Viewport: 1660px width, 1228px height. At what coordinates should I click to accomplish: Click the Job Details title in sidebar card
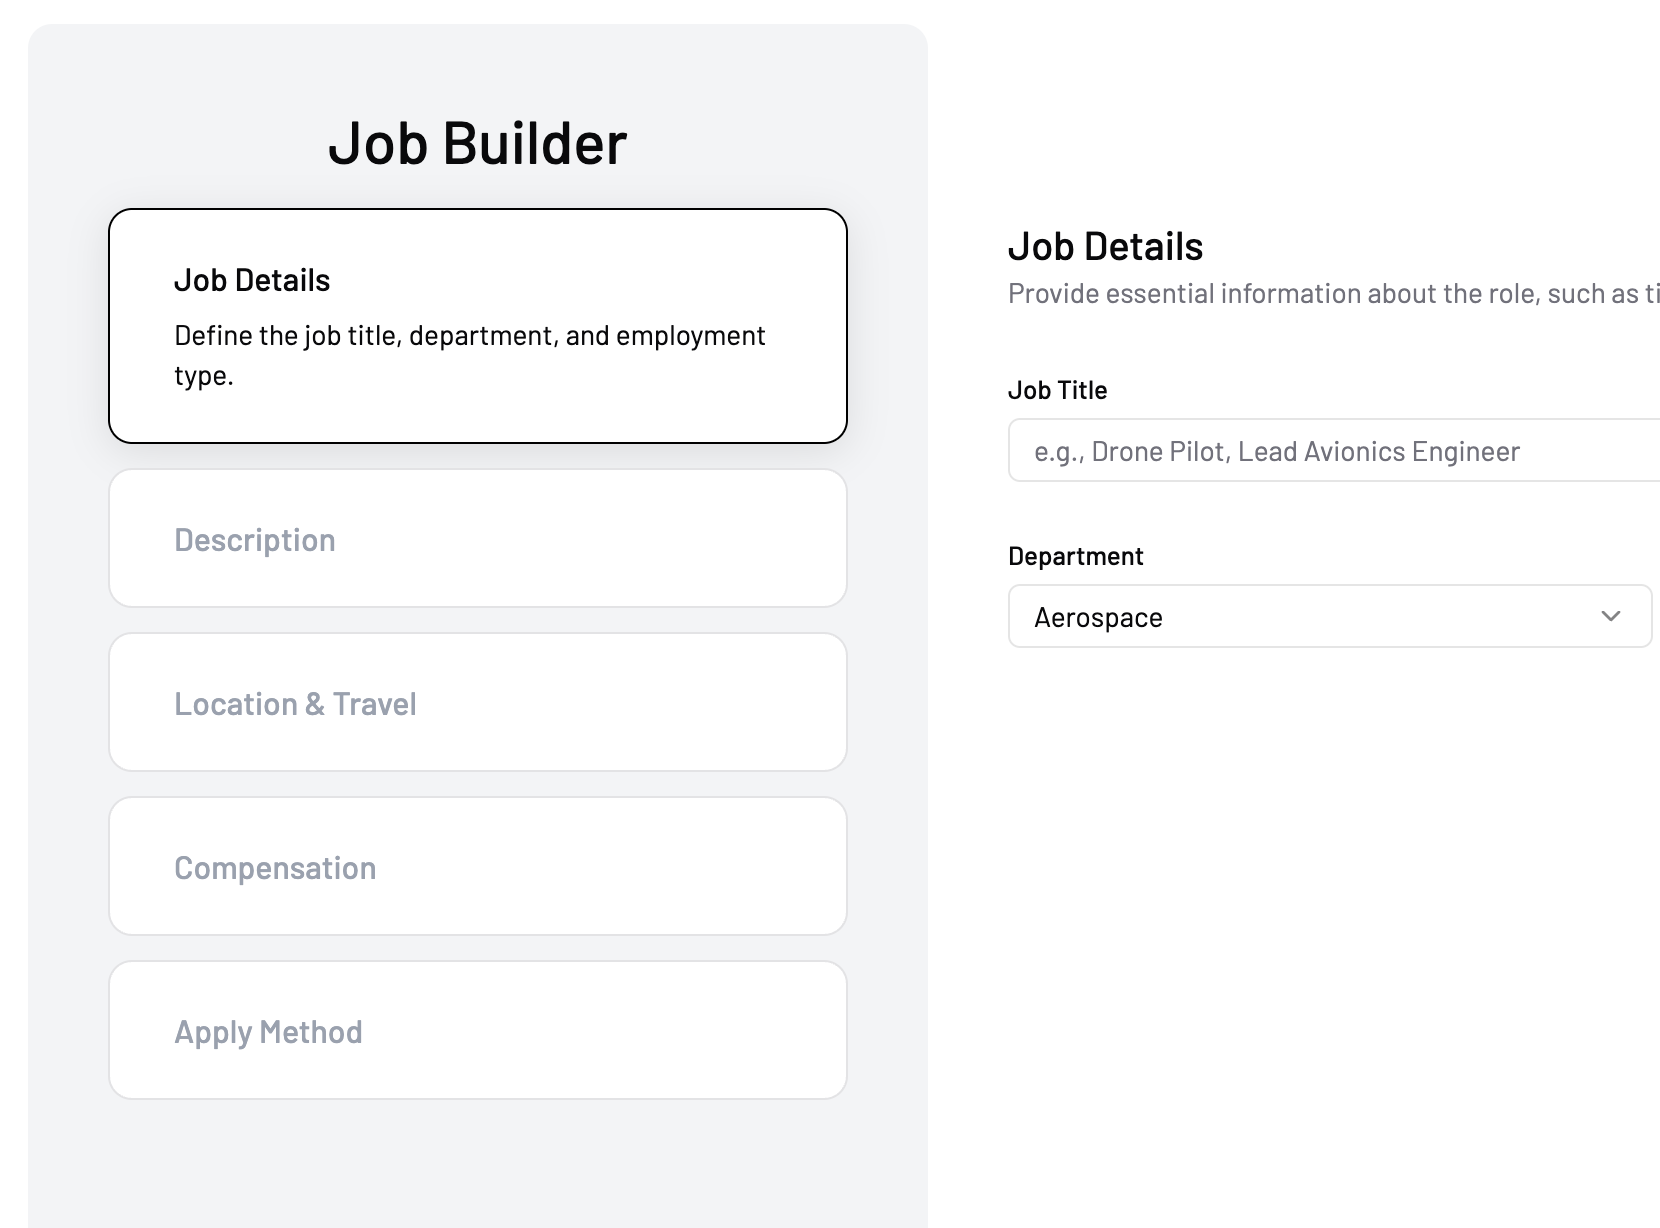point(252,280)
